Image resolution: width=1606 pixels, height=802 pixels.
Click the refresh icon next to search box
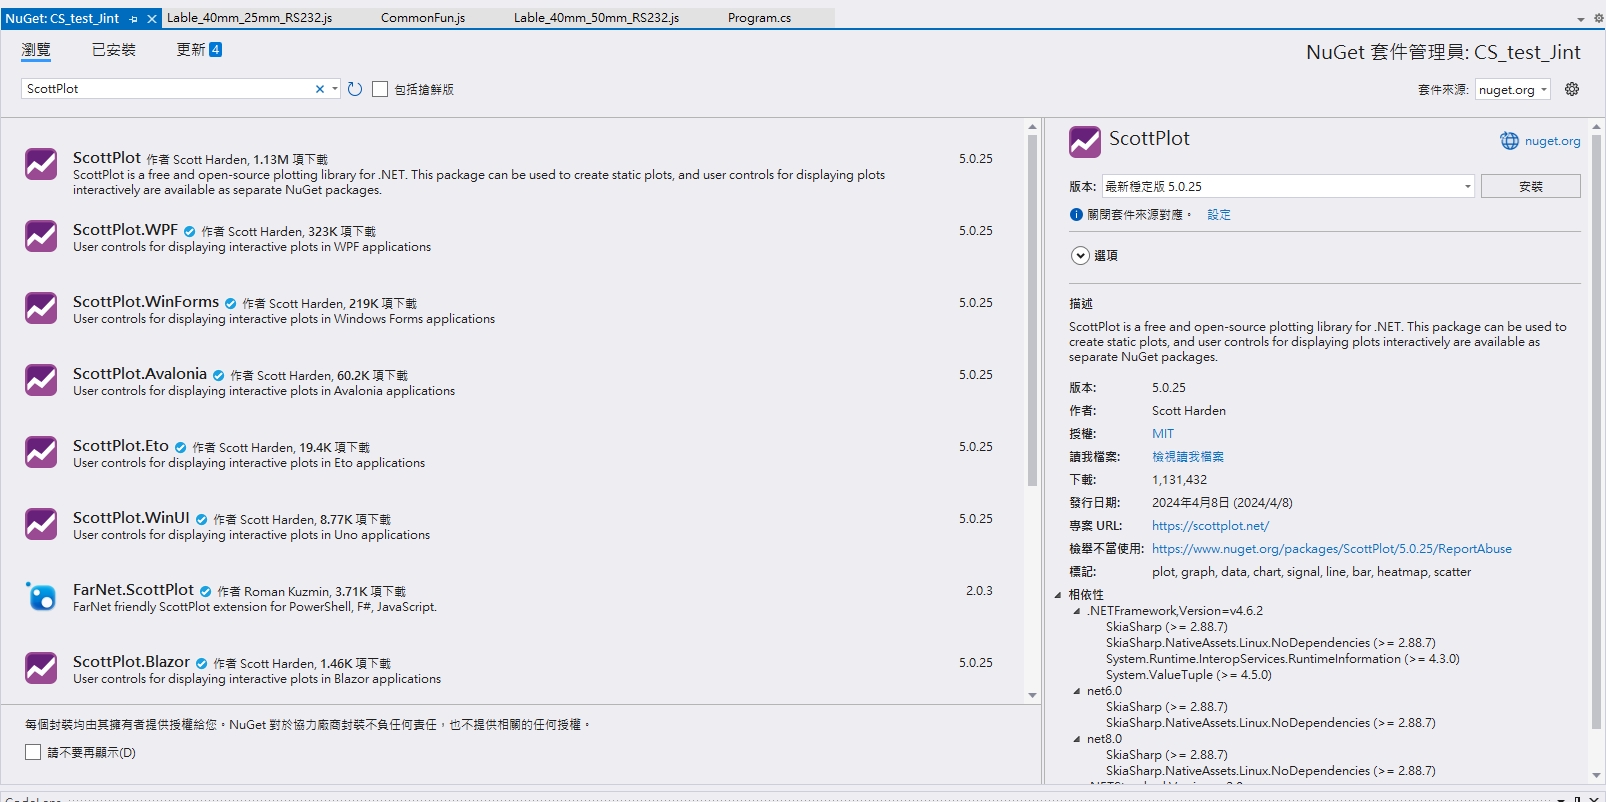click(355, 89)
